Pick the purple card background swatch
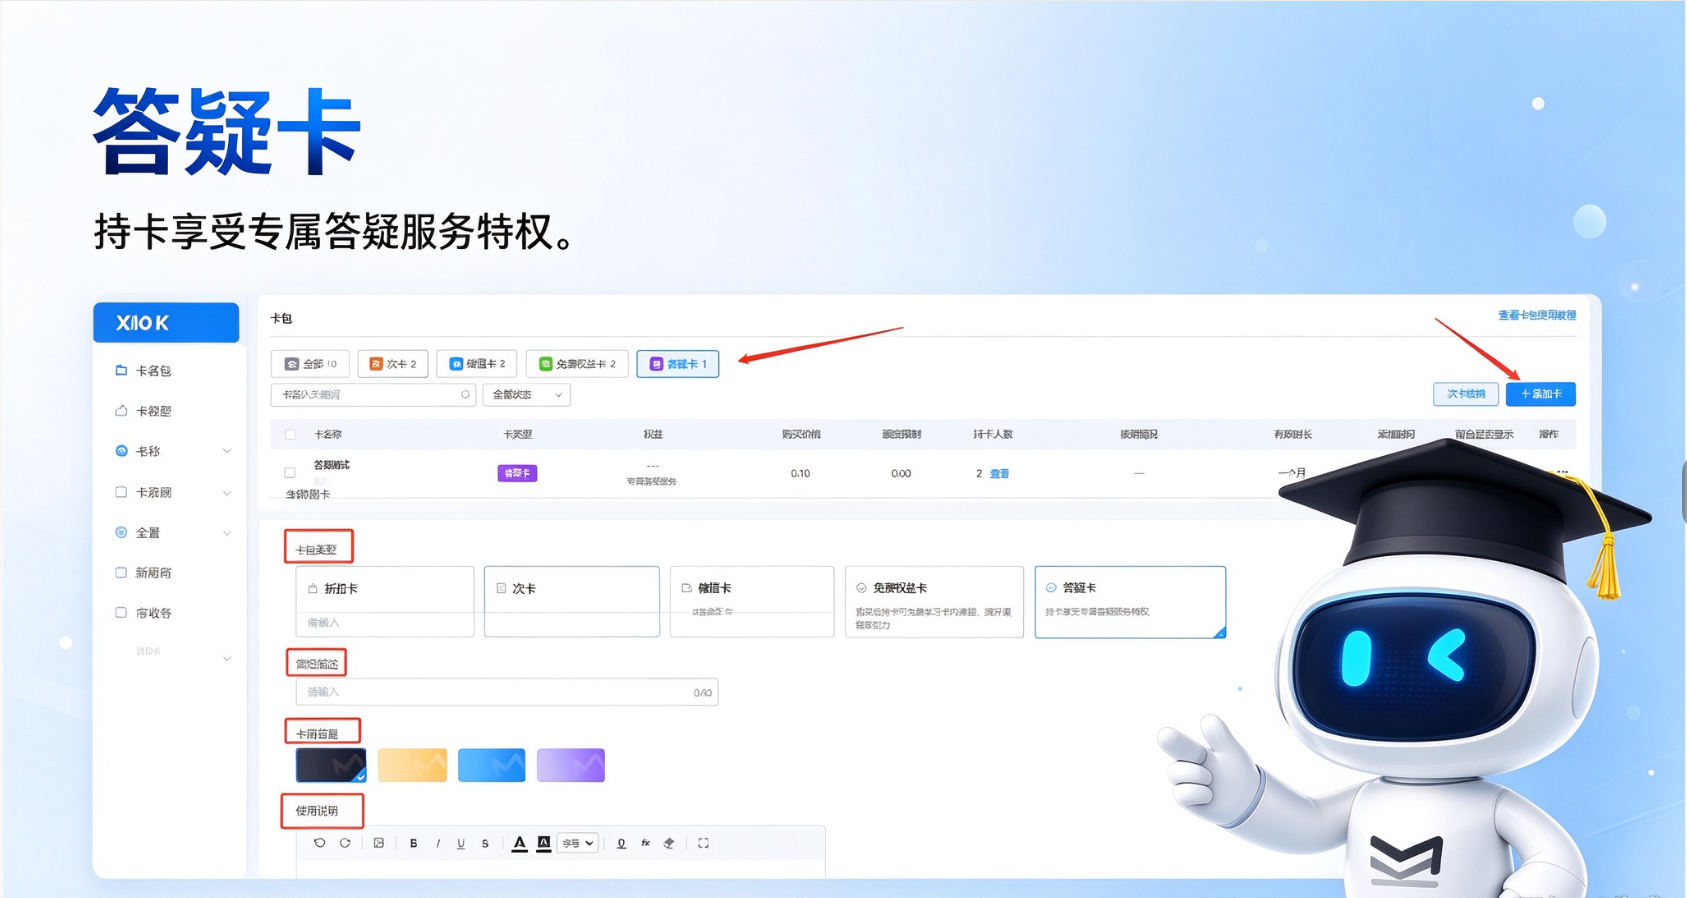Screen dimensions: 1687x898 (571, 765)
